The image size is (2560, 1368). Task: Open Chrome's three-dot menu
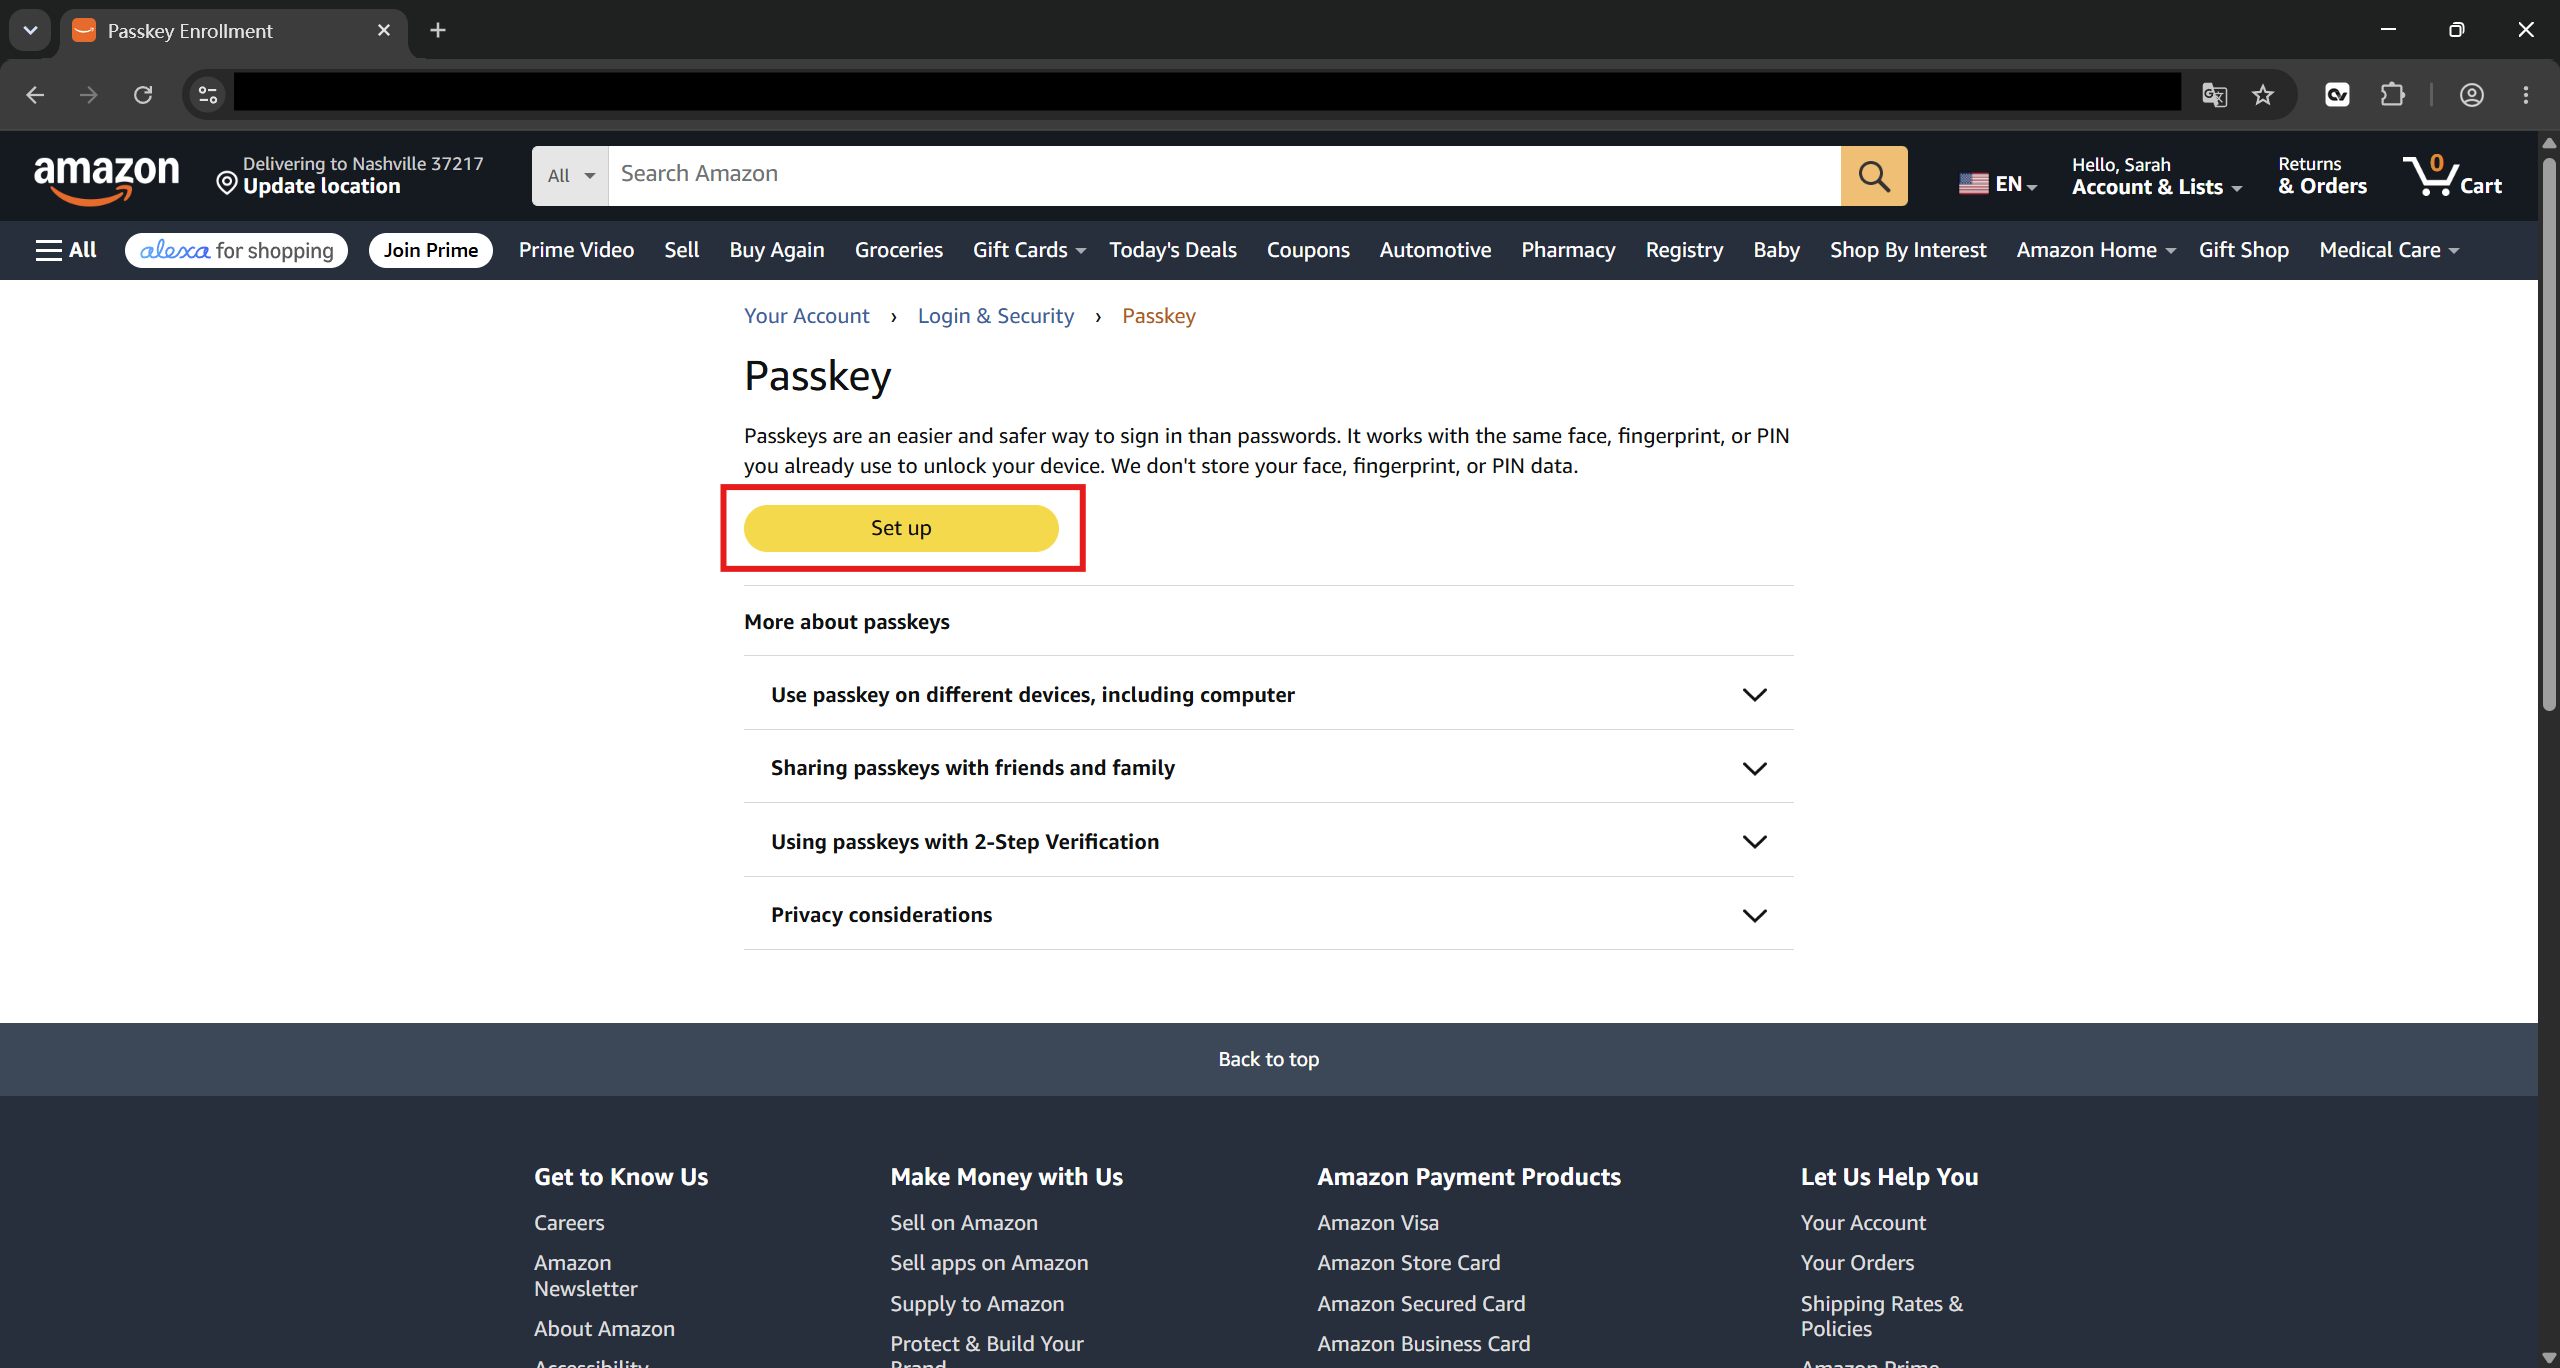coord(2526,95)
